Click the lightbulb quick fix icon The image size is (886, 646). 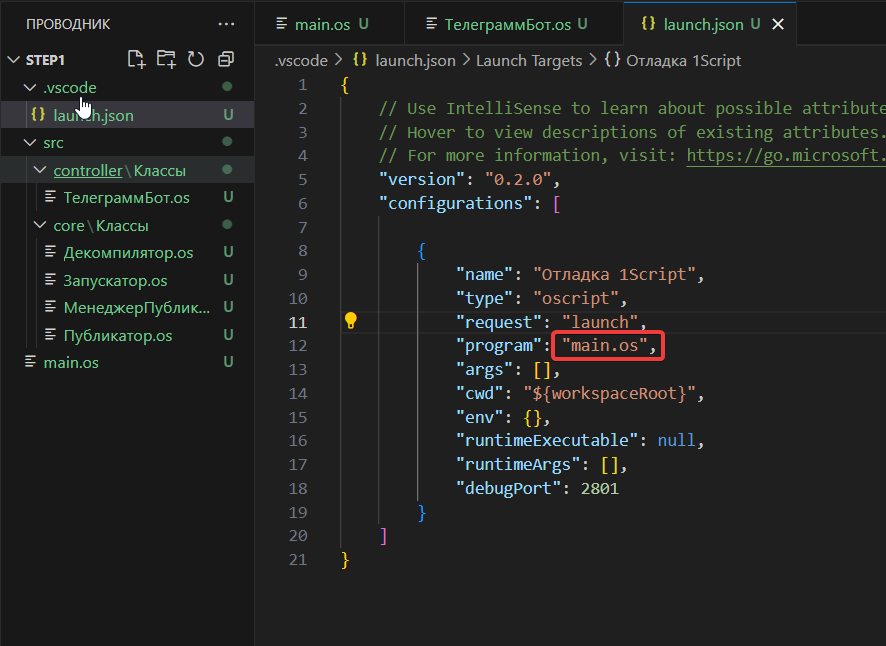point(351,321)
